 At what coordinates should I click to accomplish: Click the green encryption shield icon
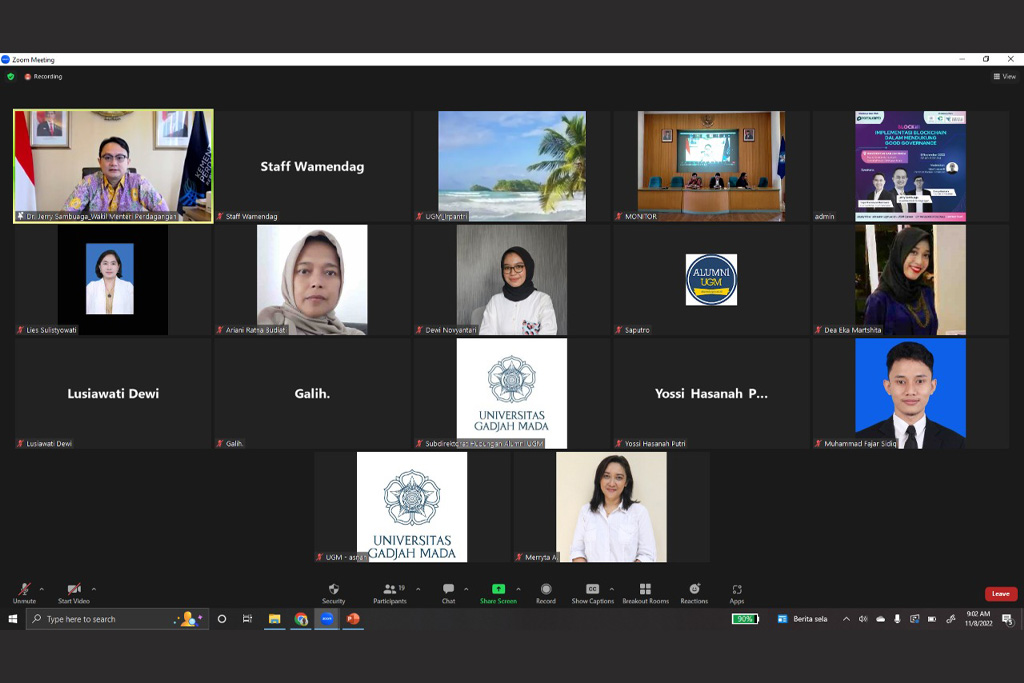click(x=11, y=76)
